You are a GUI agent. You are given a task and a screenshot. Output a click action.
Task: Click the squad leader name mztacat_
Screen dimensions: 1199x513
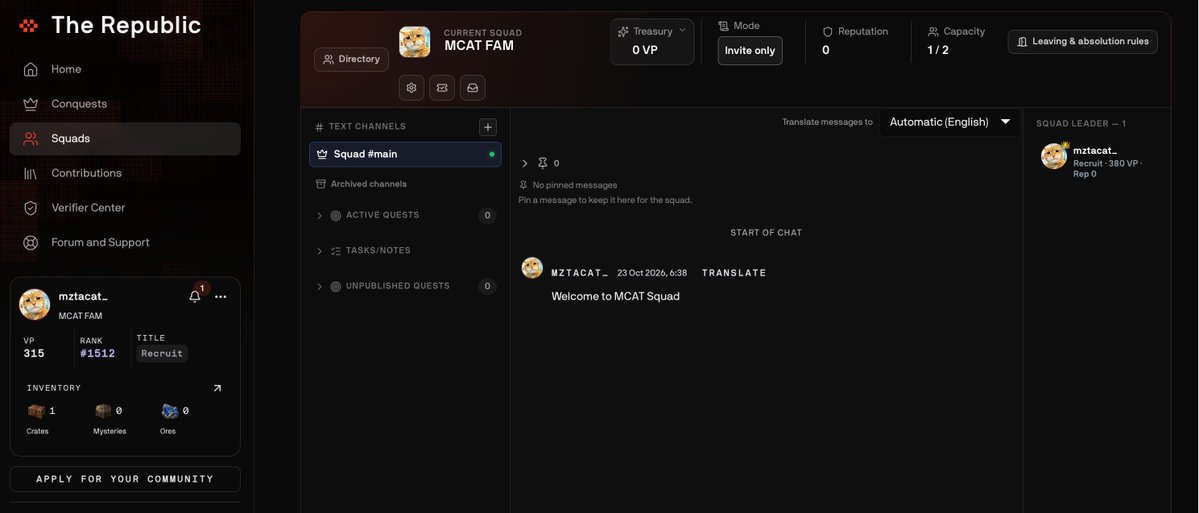1094,151
